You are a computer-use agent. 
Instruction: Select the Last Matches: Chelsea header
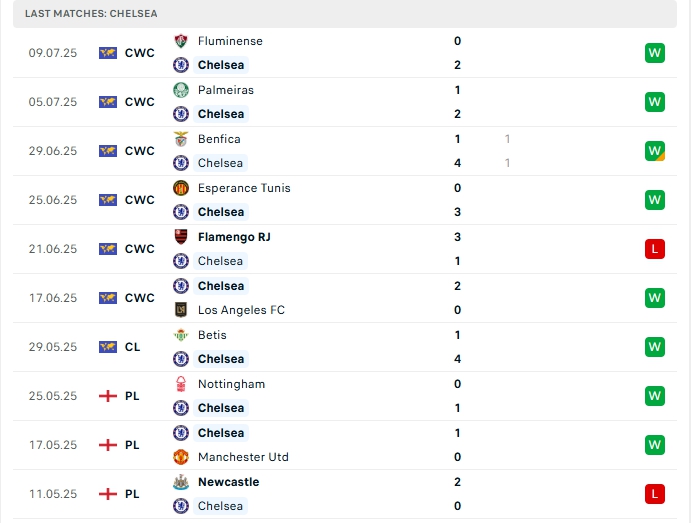pos(91,13)
